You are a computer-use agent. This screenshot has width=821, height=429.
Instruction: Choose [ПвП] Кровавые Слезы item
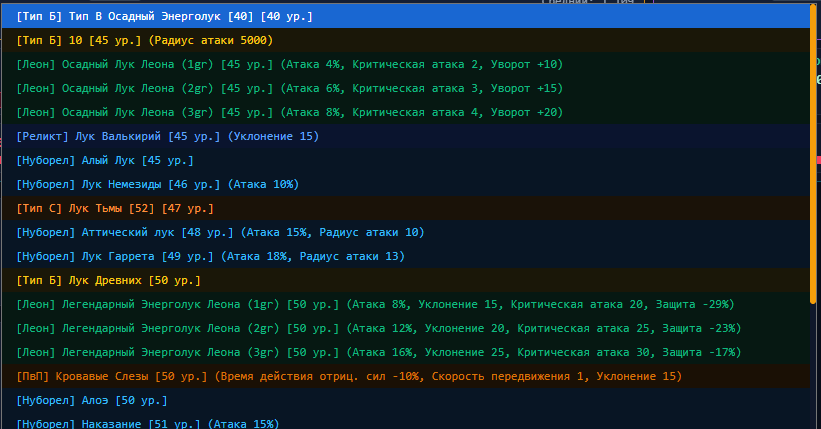click(x=406, y=377)
